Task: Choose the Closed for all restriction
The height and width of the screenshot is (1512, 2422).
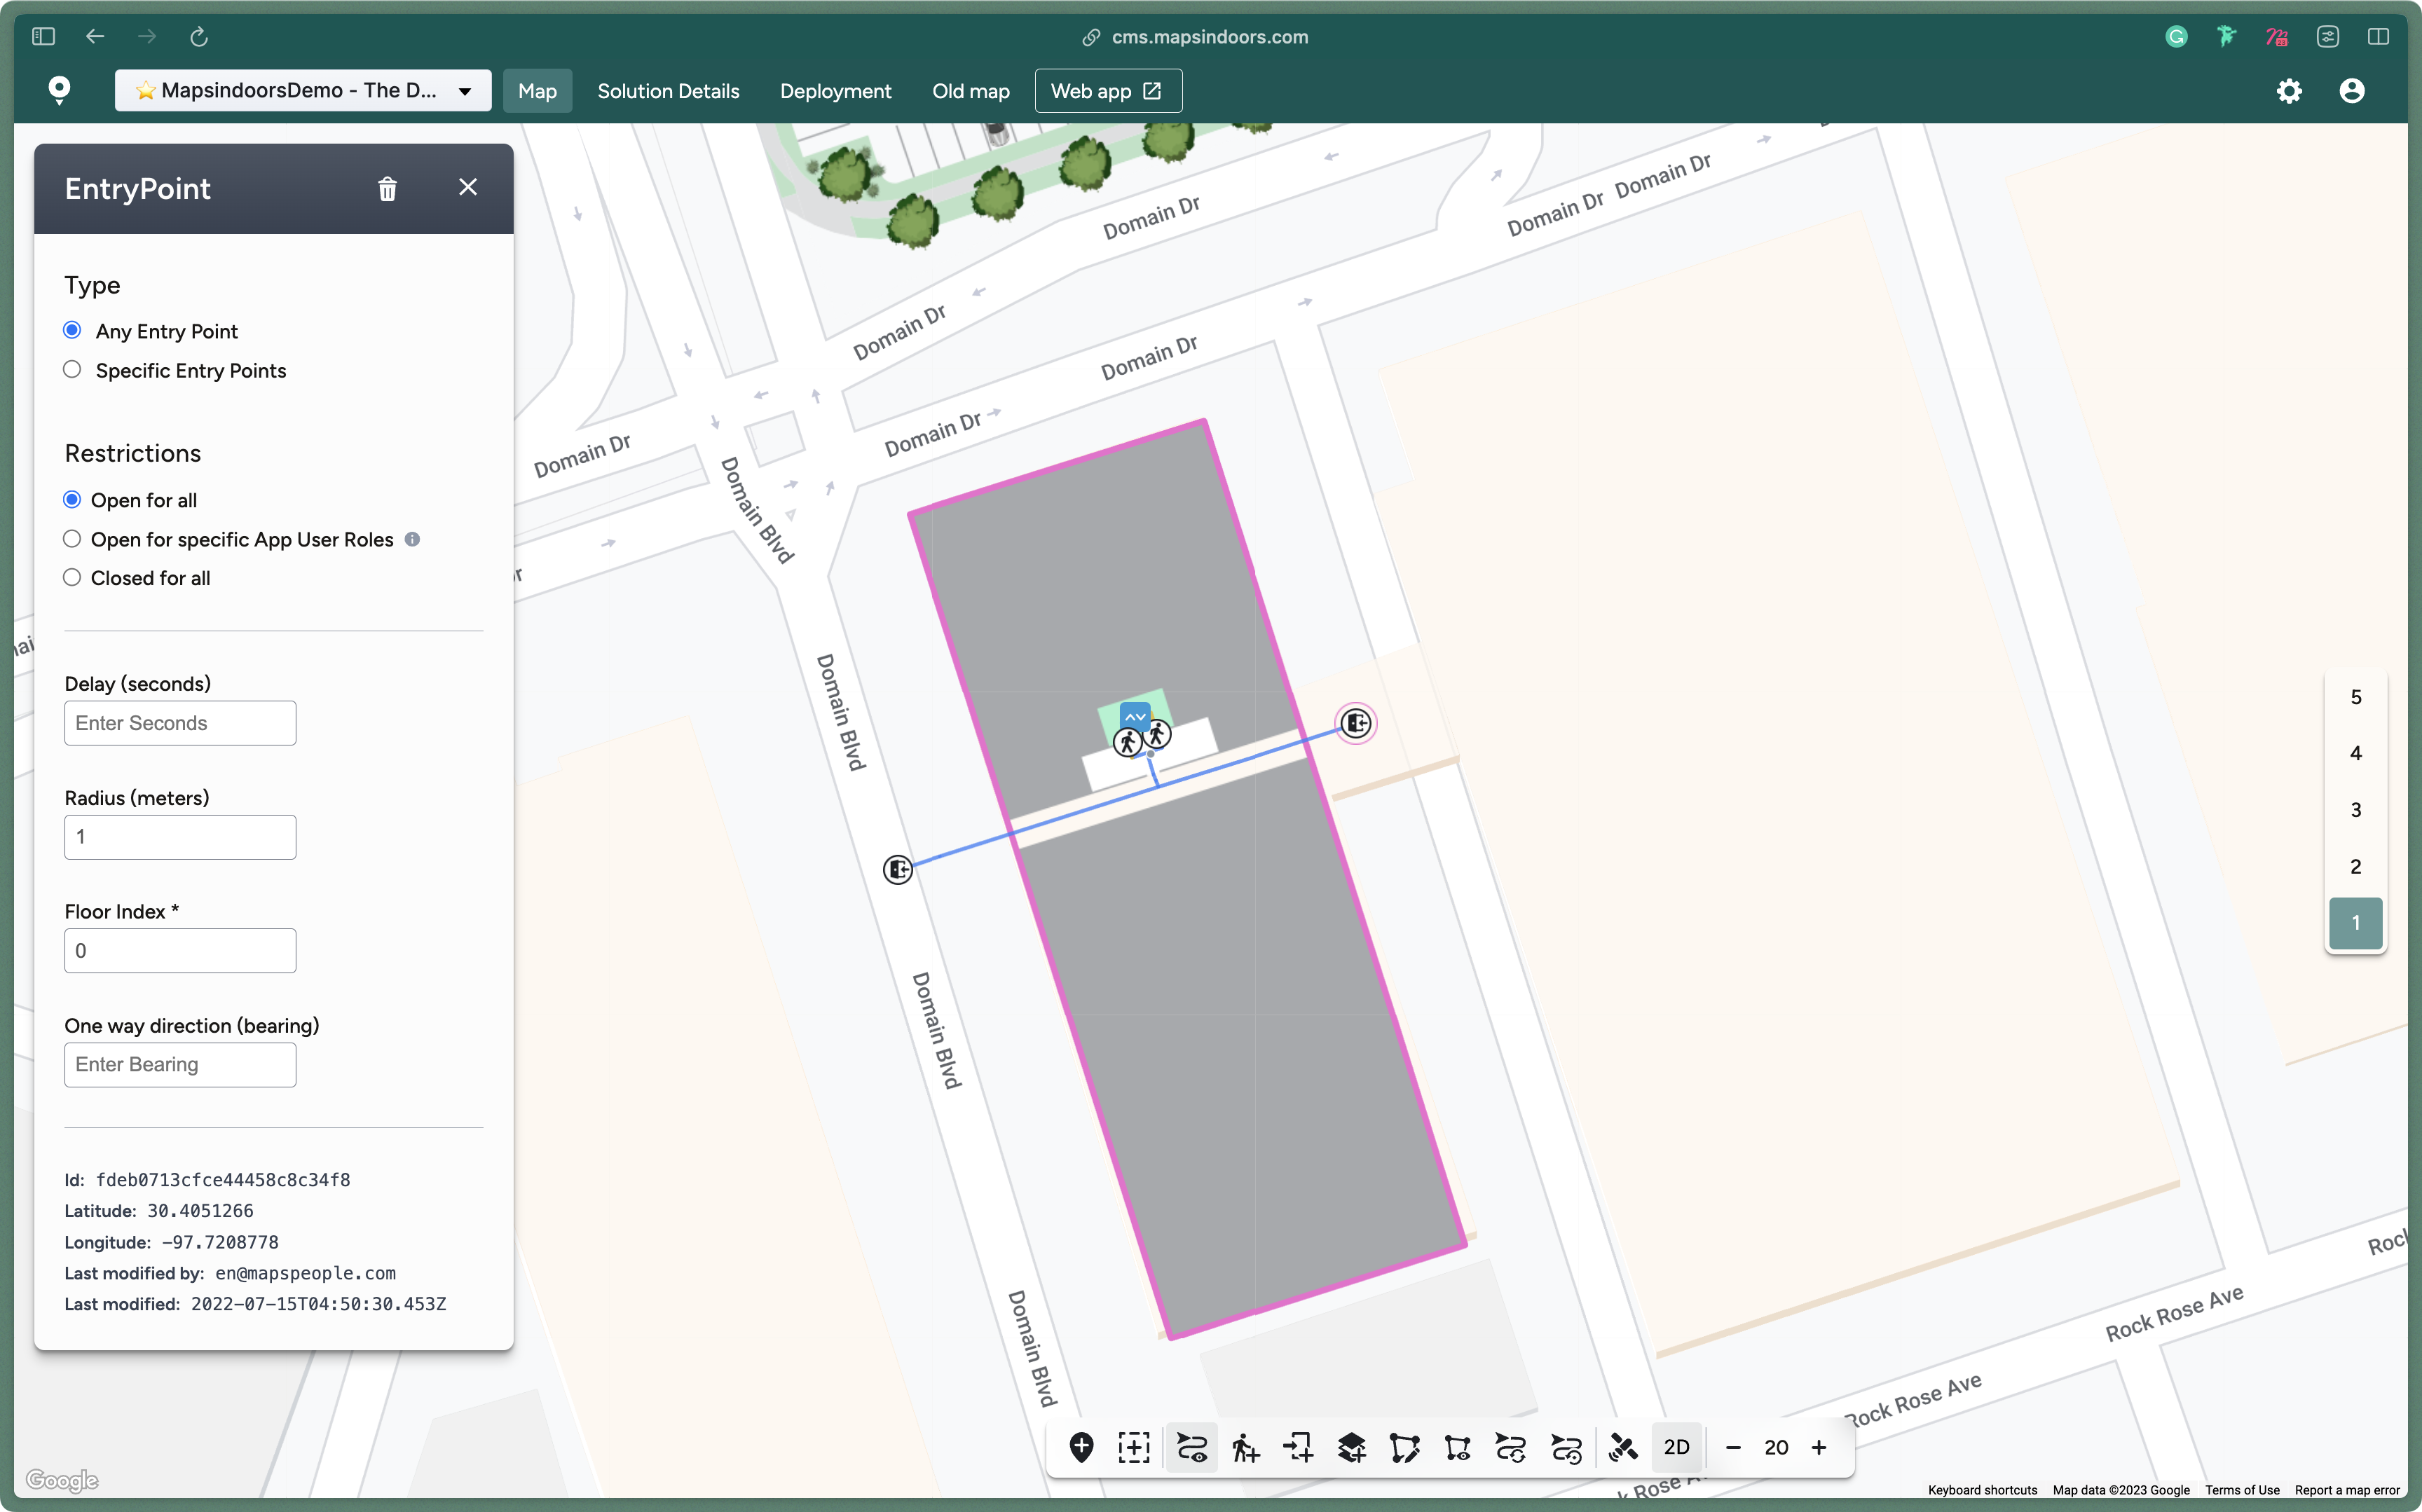Action: pos(72,578)
